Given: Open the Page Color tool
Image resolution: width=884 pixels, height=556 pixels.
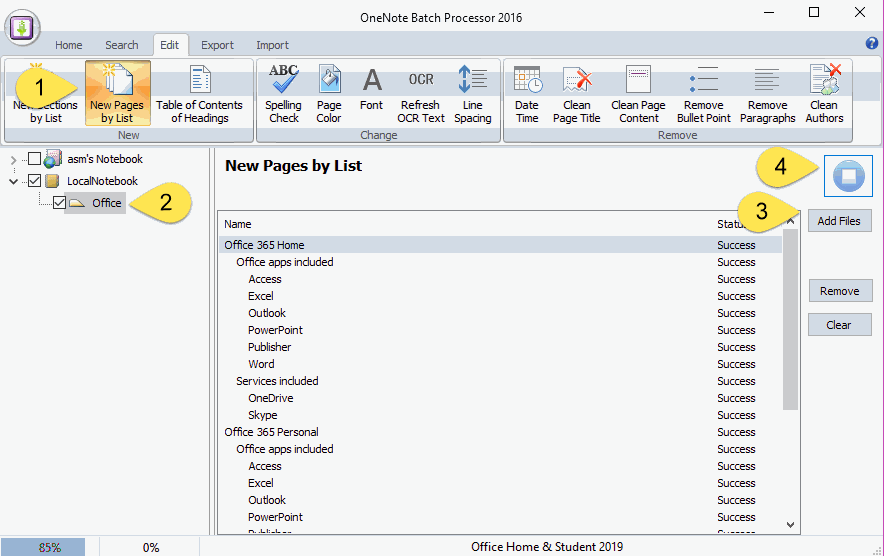Looking at the screenshot, I should tap(329, 93).
